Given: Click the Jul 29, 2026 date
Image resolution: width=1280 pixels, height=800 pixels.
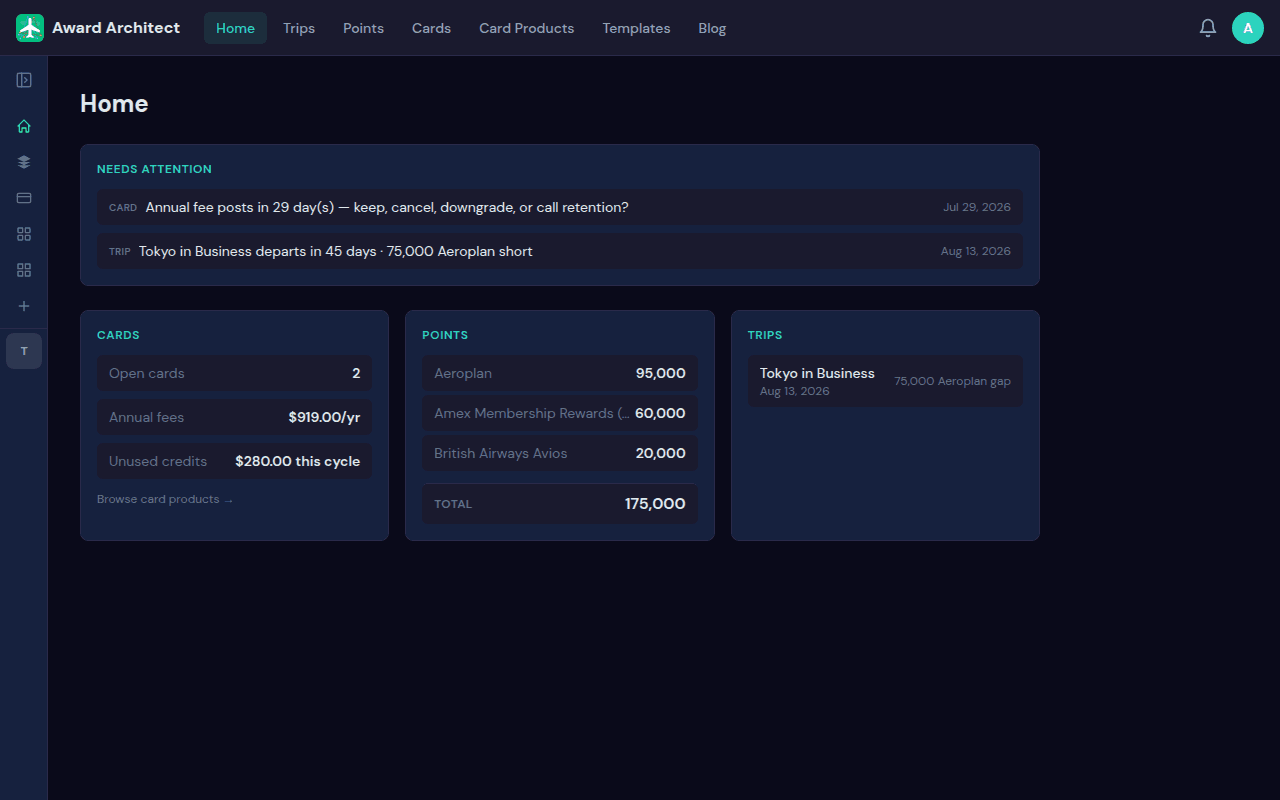Looking at the screenshot, I should point(977,207).
